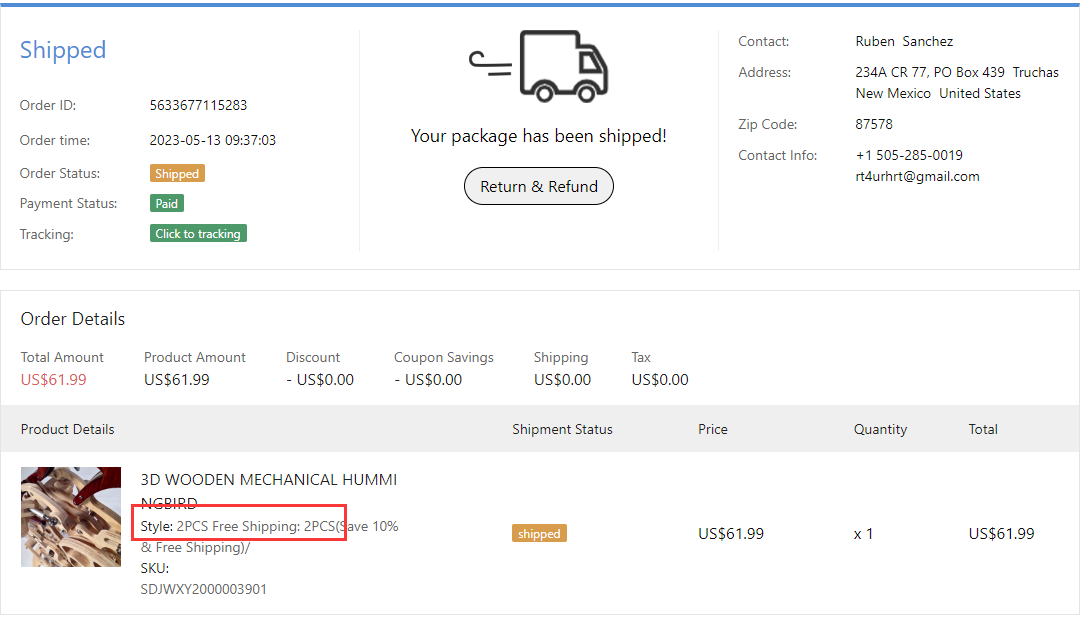The width and height of the screenshot is (1085, 625).
Task: Click the Style 2PCS Free Shipping text
Action: tap(239, 526)
